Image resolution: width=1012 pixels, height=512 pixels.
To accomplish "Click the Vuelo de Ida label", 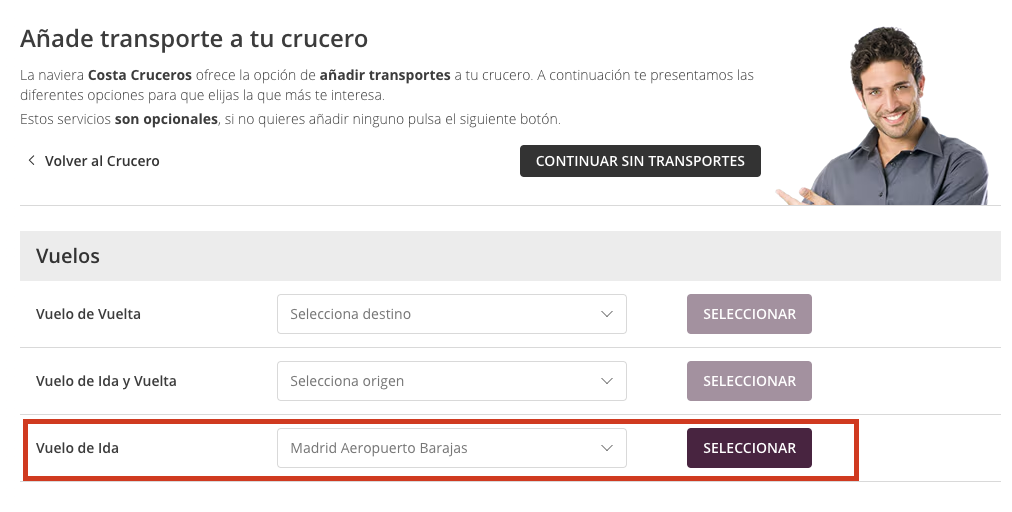I will pyautogui.click(x=77, y=448).
